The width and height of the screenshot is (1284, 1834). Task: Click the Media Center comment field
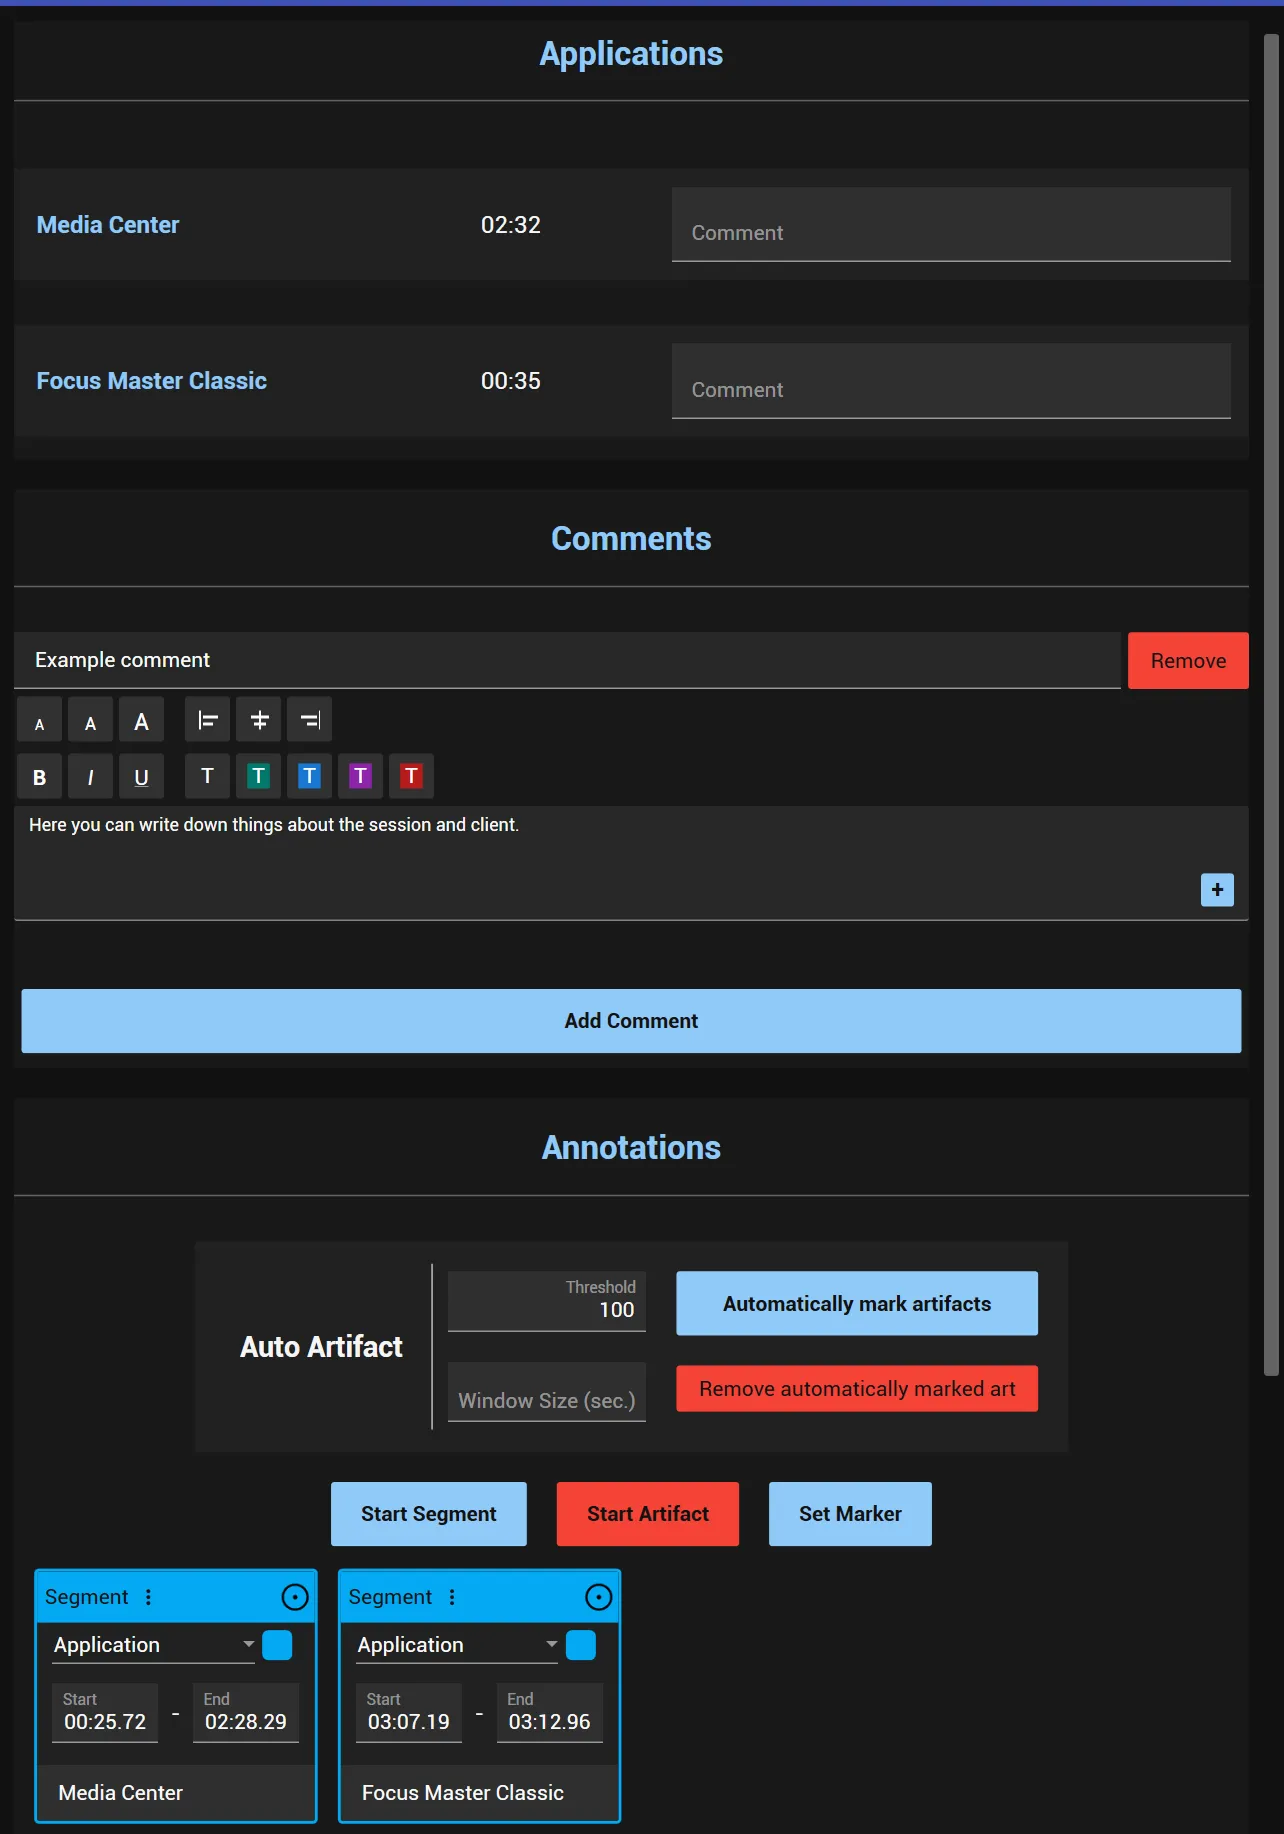point(951,225)
